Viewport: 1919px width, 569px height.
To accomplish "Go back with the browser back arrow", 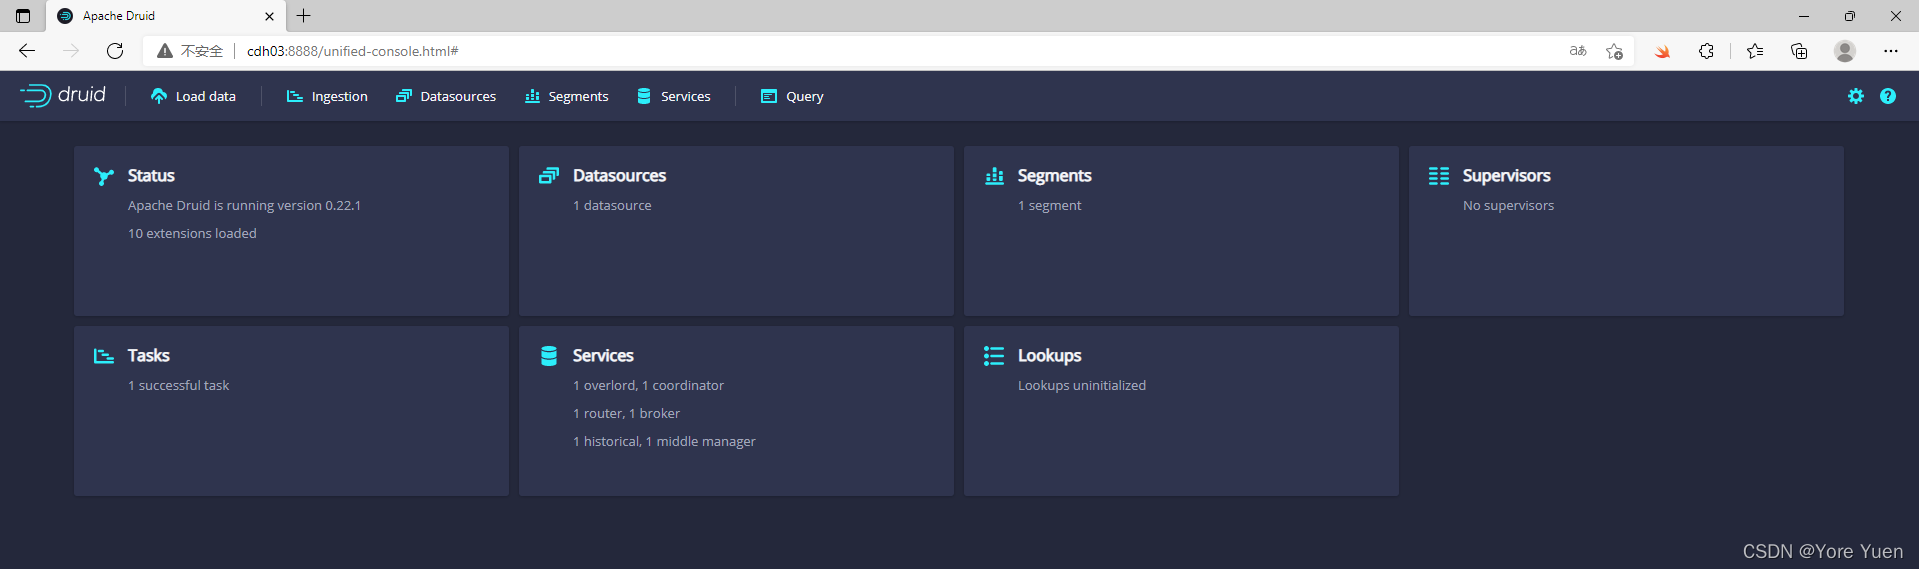I will pyautogui.click(x=27, y=51).
